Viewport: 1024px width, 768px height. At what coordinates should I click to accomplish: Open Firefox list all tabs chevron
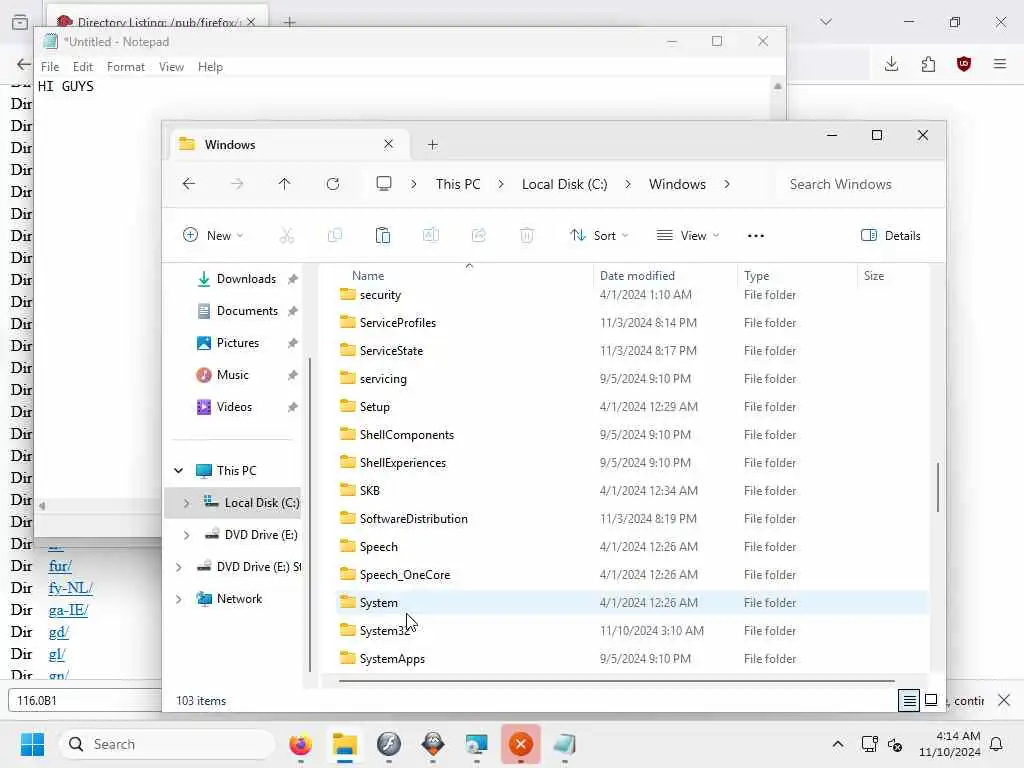click(826, 22)
